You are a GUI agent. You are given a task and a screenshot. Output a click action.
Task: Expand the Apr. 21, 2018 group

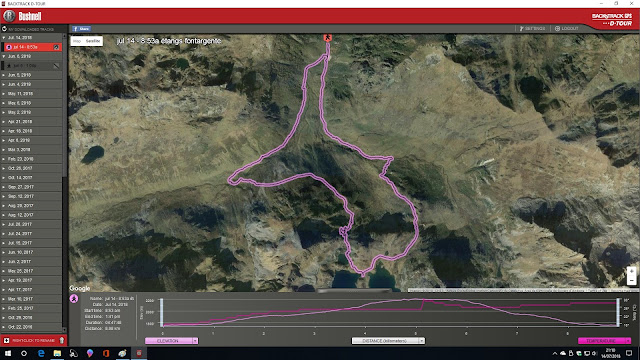[4, 122]
